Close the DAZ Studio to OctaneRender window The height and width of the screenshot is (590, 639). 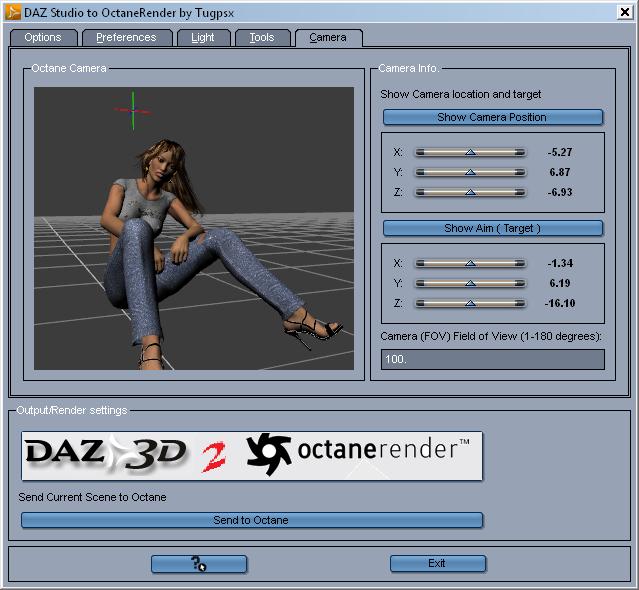click(x=625, y=12)
